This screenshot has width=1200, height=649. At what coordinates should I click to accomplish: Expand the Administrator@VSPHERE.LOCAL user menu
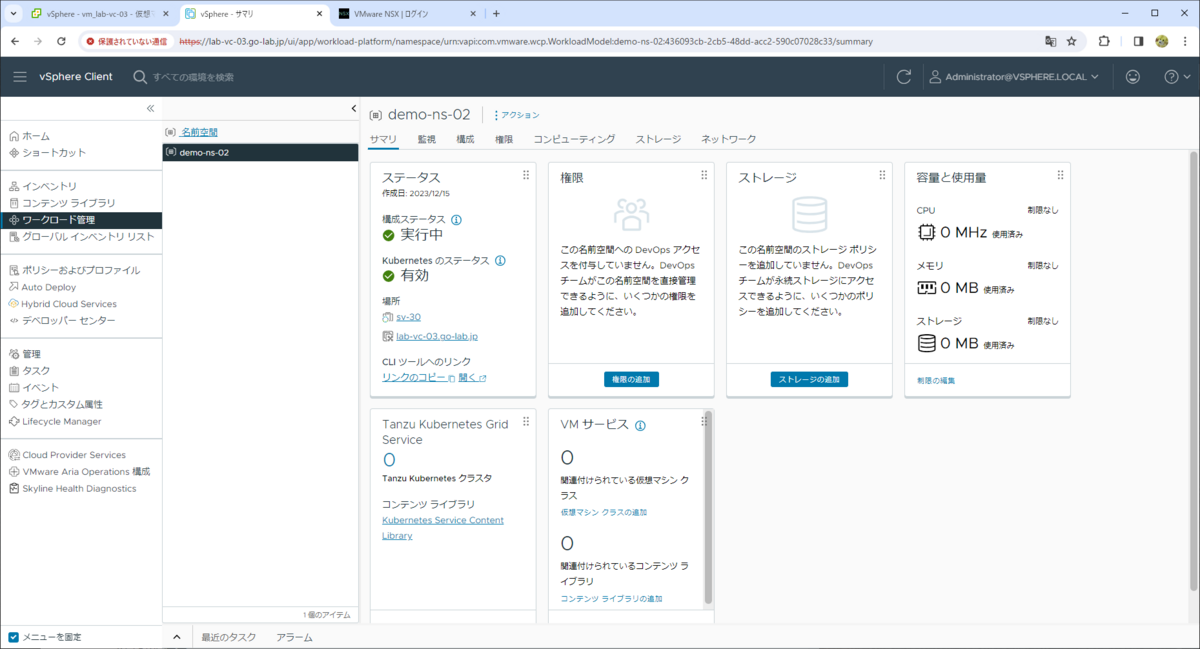1014,77
